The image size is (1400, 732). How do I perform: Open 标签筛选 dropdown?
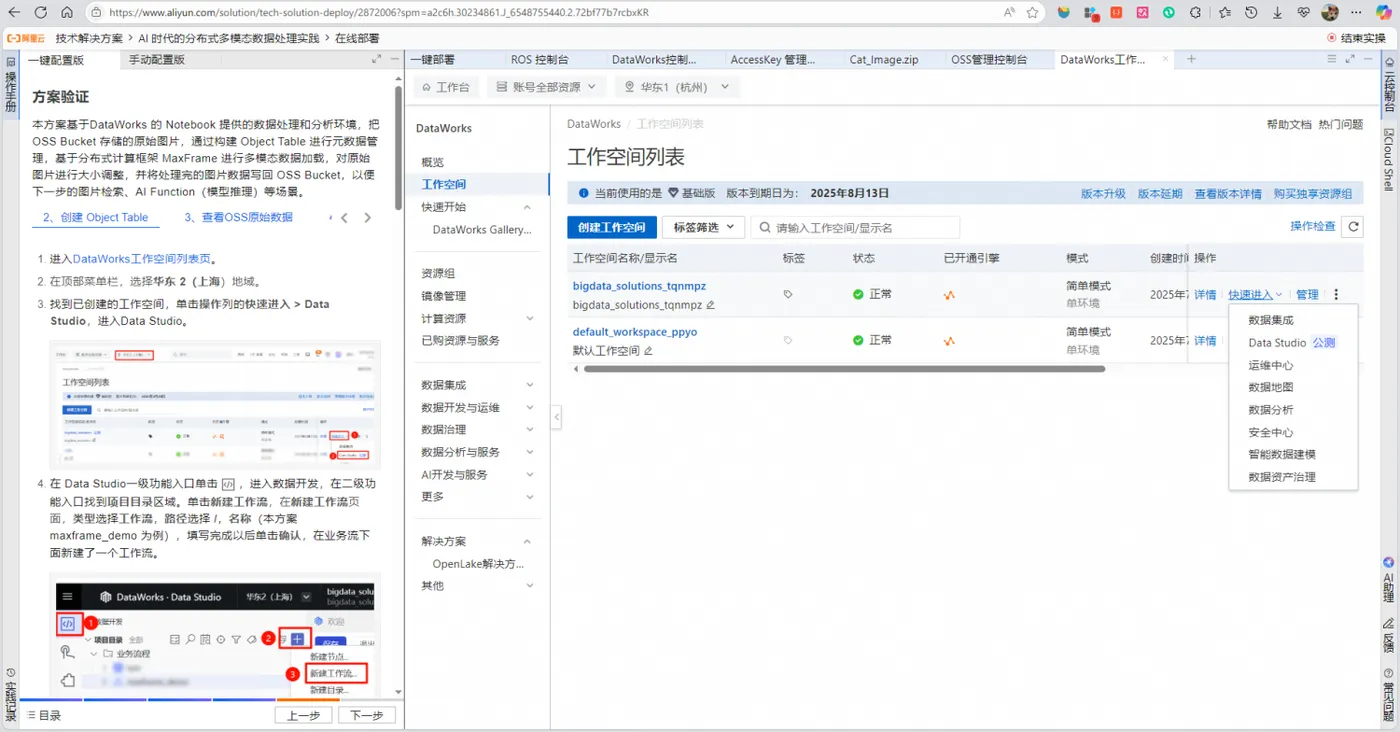tap(703, 227)
